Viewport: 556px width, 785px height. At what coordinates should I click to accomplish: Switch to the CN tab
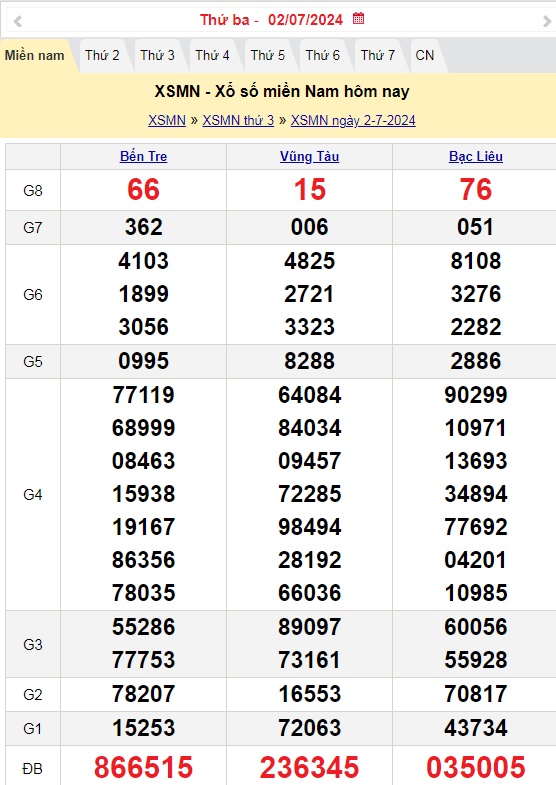pyautogui.click(x=425, y=56)
